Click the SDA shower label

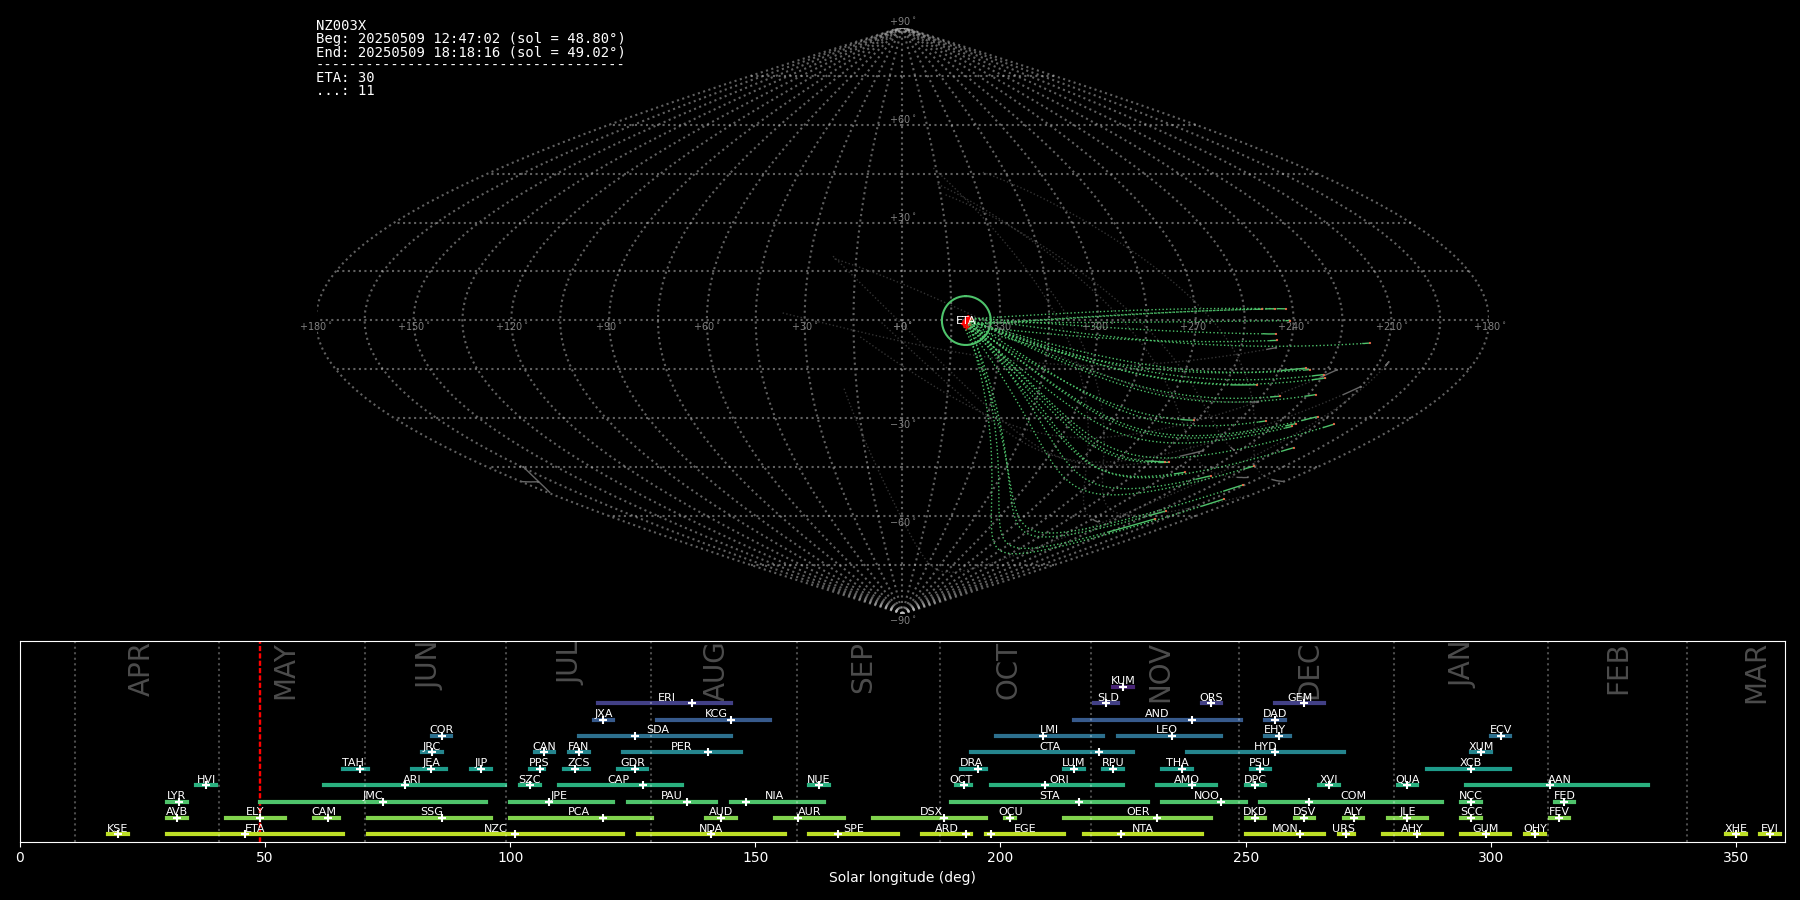[658, 729]
